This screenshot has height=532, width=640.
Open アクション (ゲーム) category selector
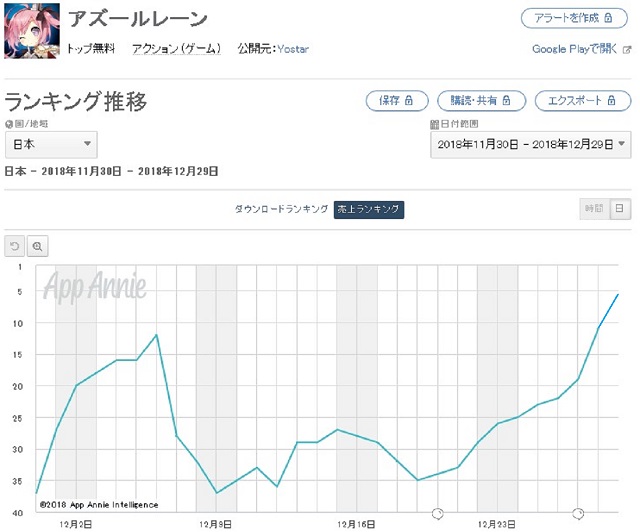coord(177,49)
